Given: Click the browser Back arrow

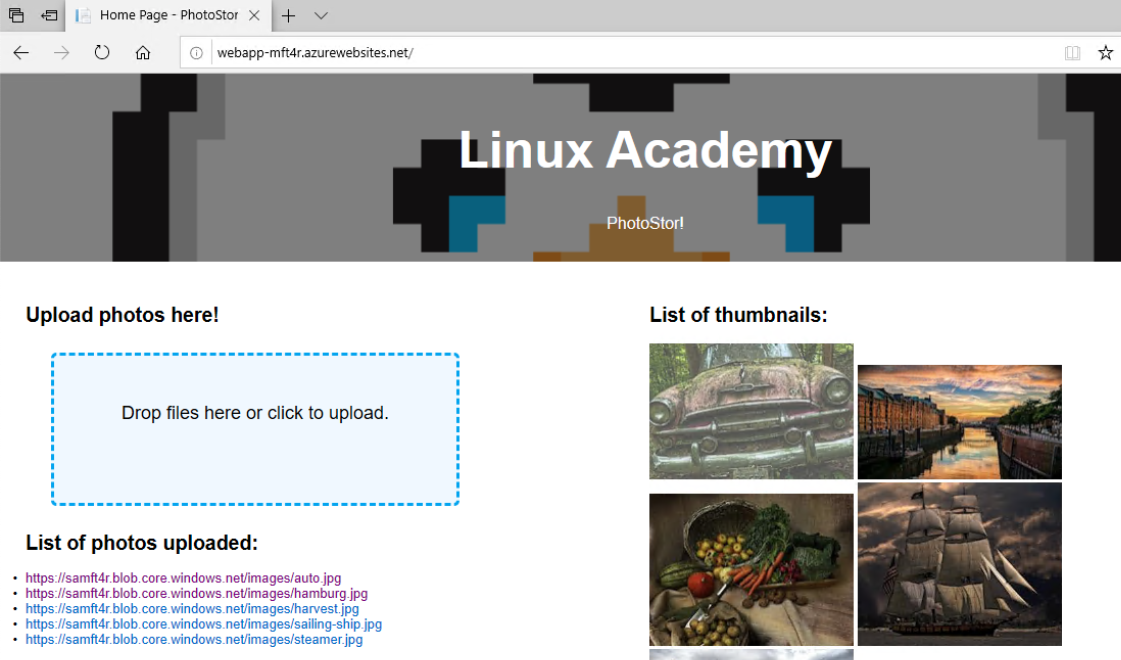Looking at the screenshot, I should pos(21,52).
